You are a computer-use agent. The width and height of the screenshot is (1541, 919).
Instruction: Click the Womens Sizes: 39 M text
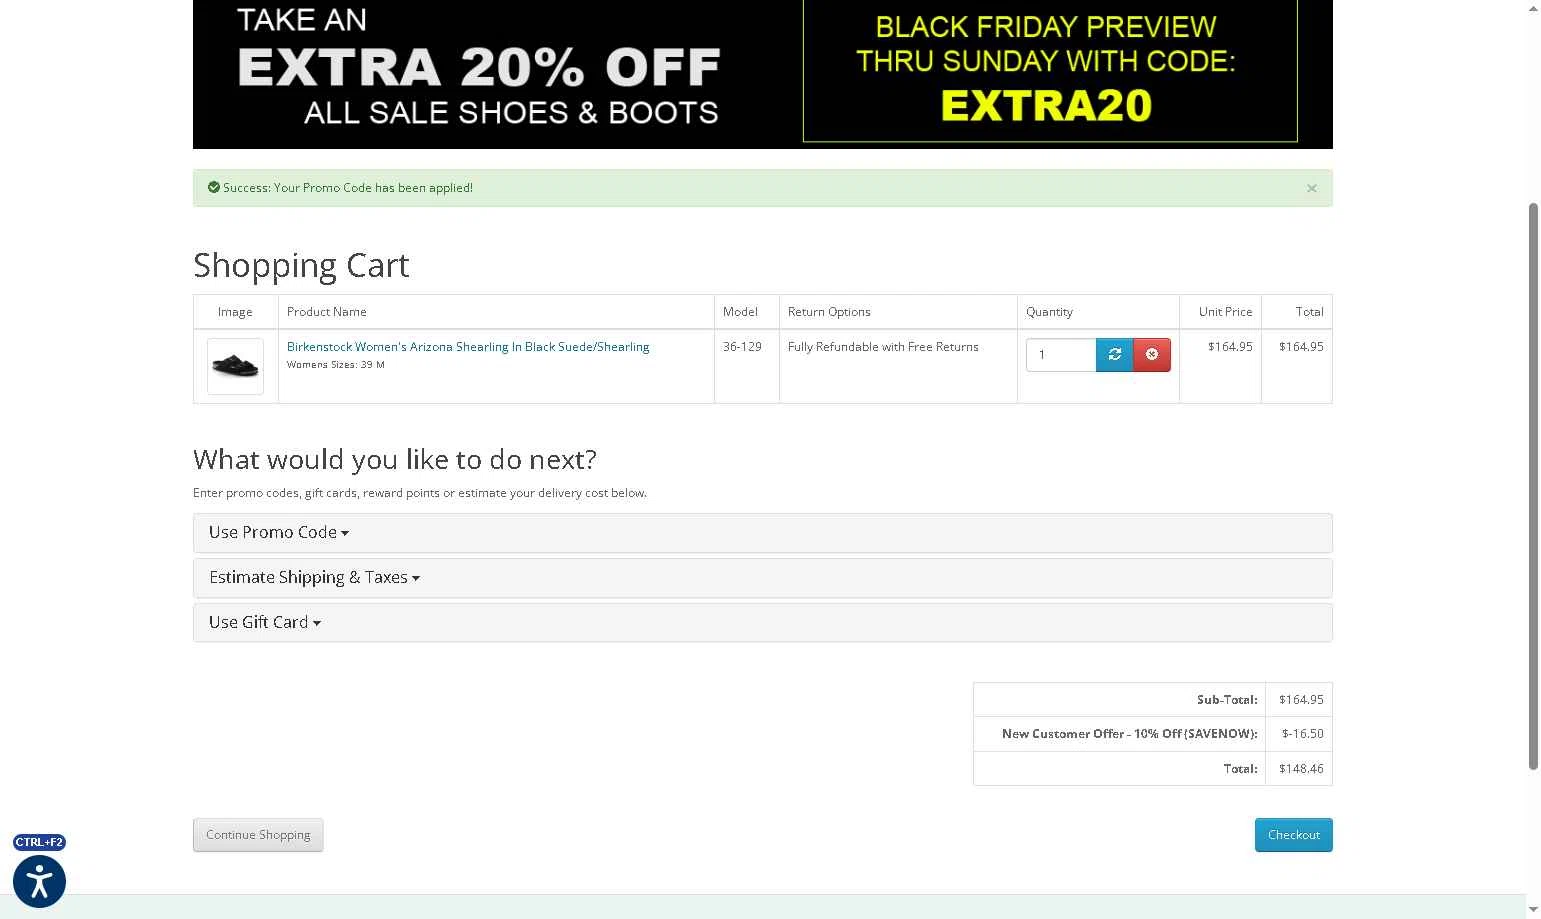[x=336, y=365]
